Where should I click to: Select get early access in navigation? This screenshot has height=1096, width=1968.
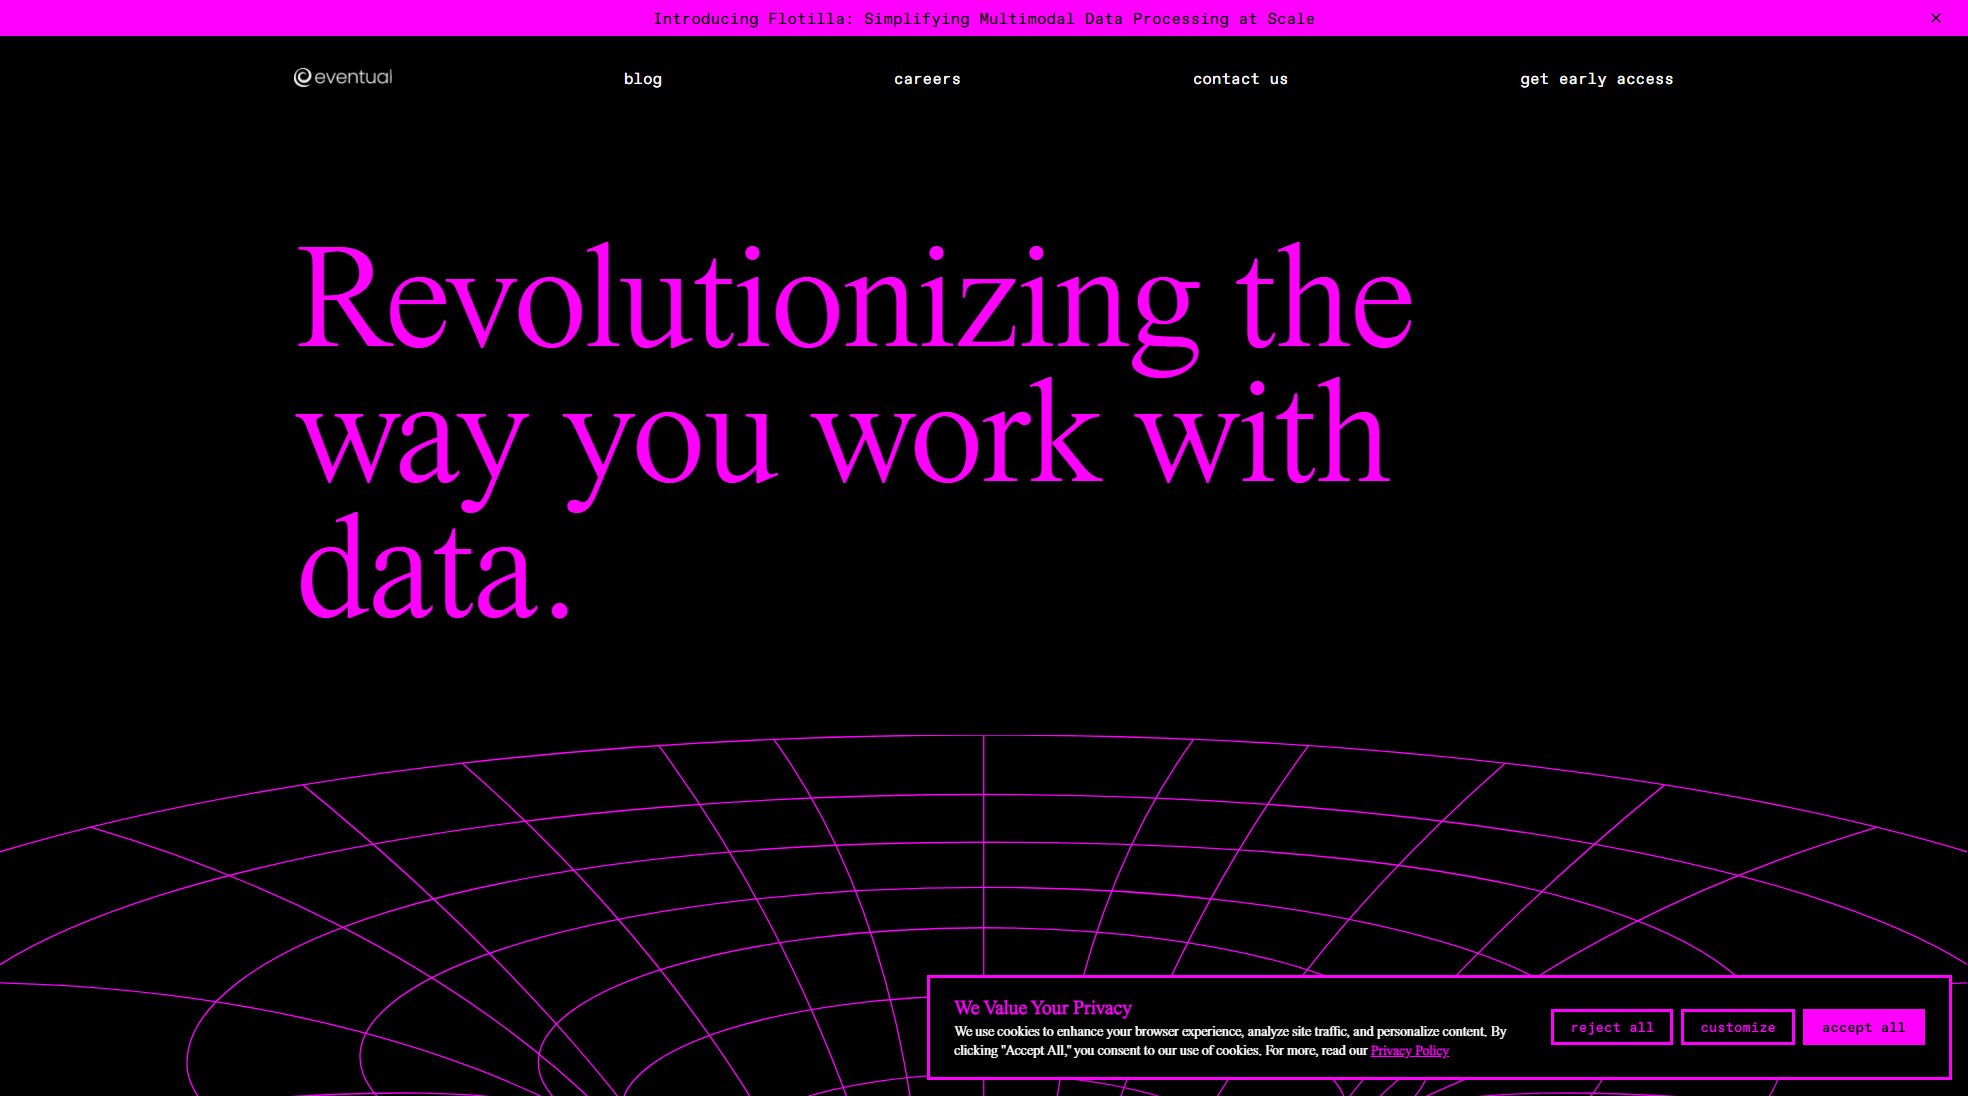[x=1596, y=79]
